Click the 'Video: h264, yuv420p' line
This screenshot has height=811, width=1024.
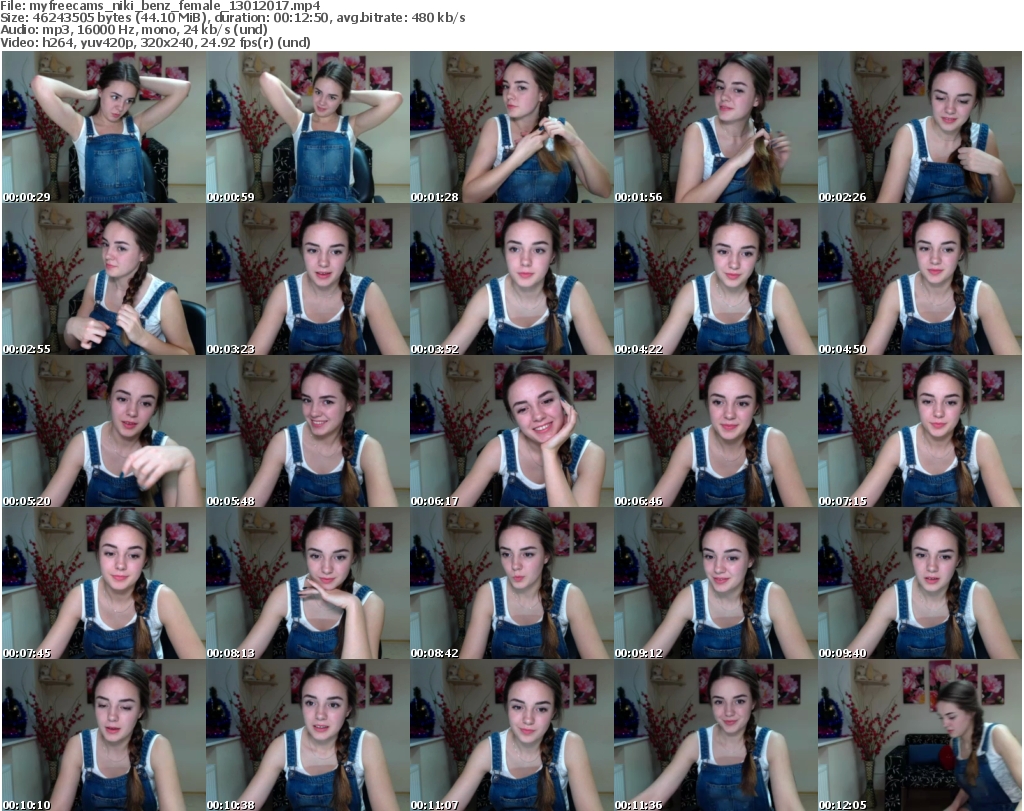(x=155, y=42)
